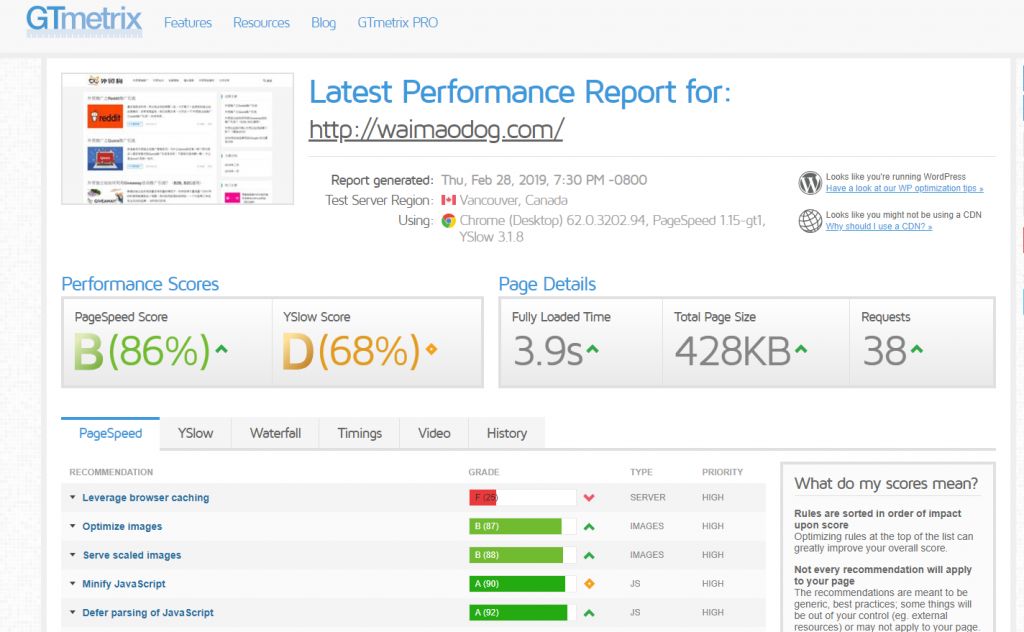Click the website screenshot thumbnail

tap(178, 139)
